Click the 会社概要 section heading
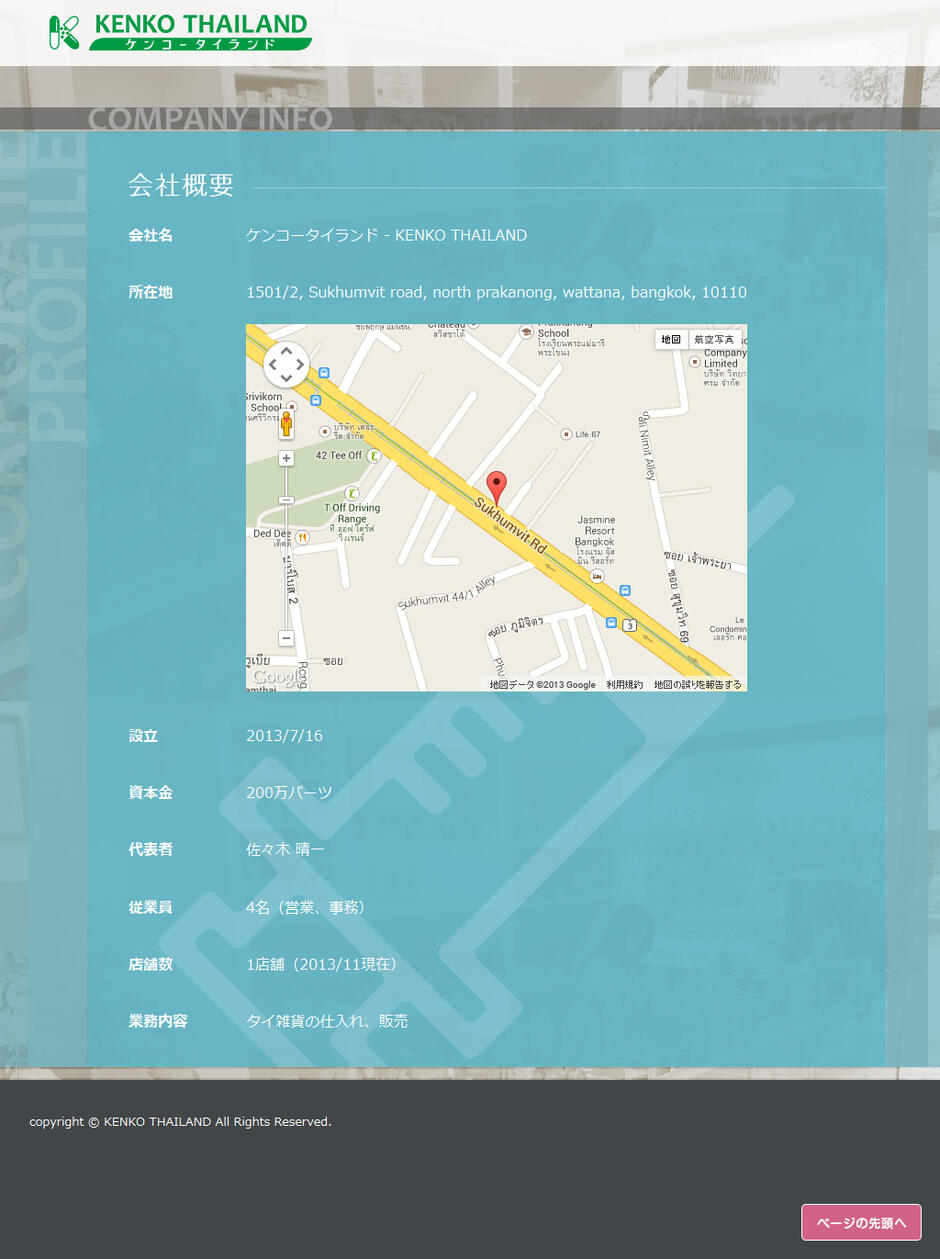Image resolution: width=940 pixels, height=1259 pixels. (x=181, y=185)
